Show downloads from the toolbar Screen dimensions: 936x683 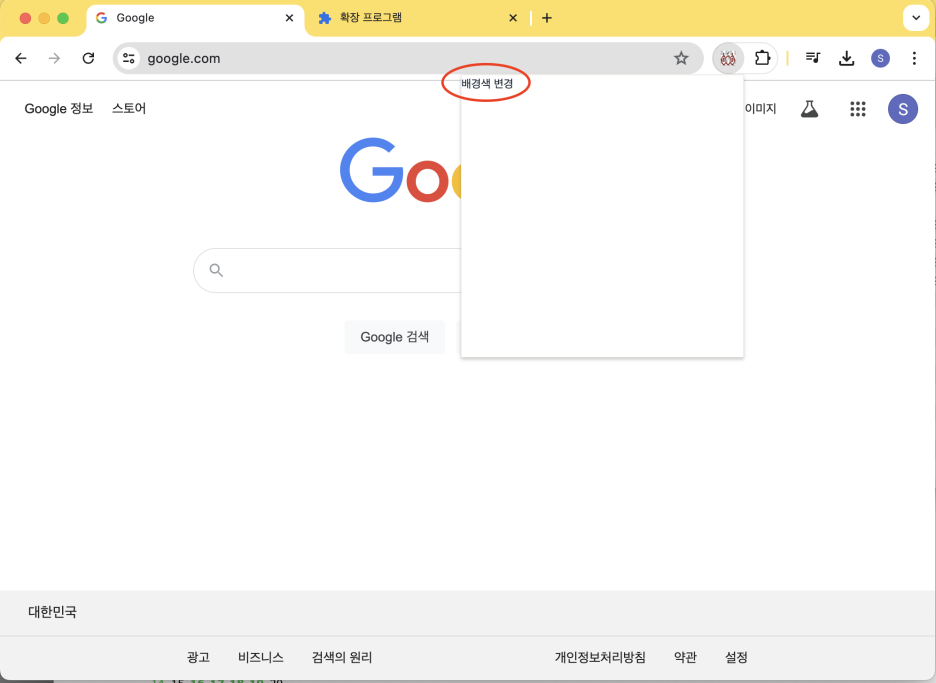[x=846, y=58]
